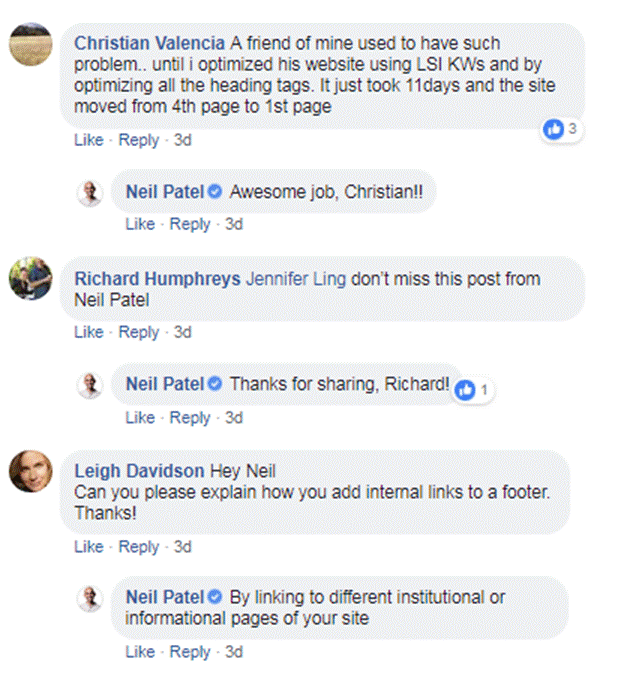Screen dimensions: 621x674
Task: Click the like reaction icon showing 3
Action: point(552,129)
